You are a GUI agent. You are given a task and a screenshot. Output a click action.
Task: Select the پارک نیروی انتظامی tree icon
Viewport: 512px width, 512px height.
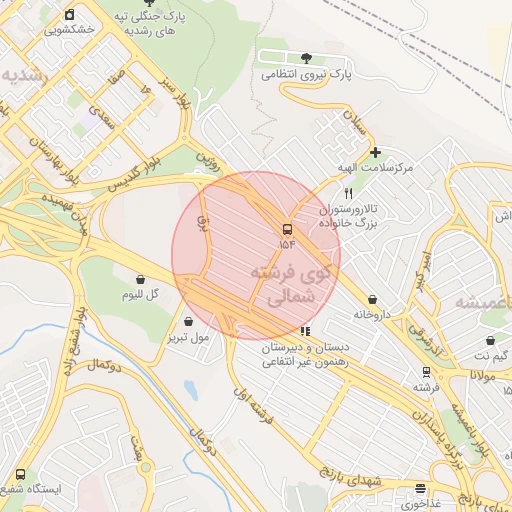[x=306, y=58]
